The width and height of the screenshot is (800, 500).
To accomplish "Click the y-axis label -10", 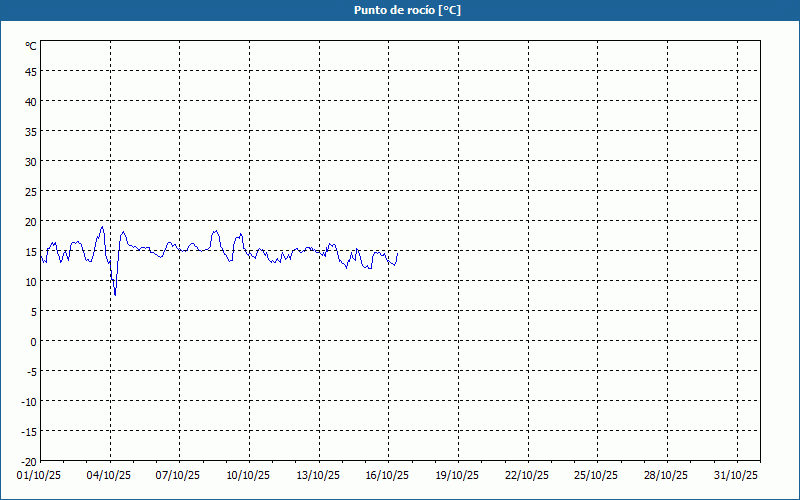I will click(29, 402).
